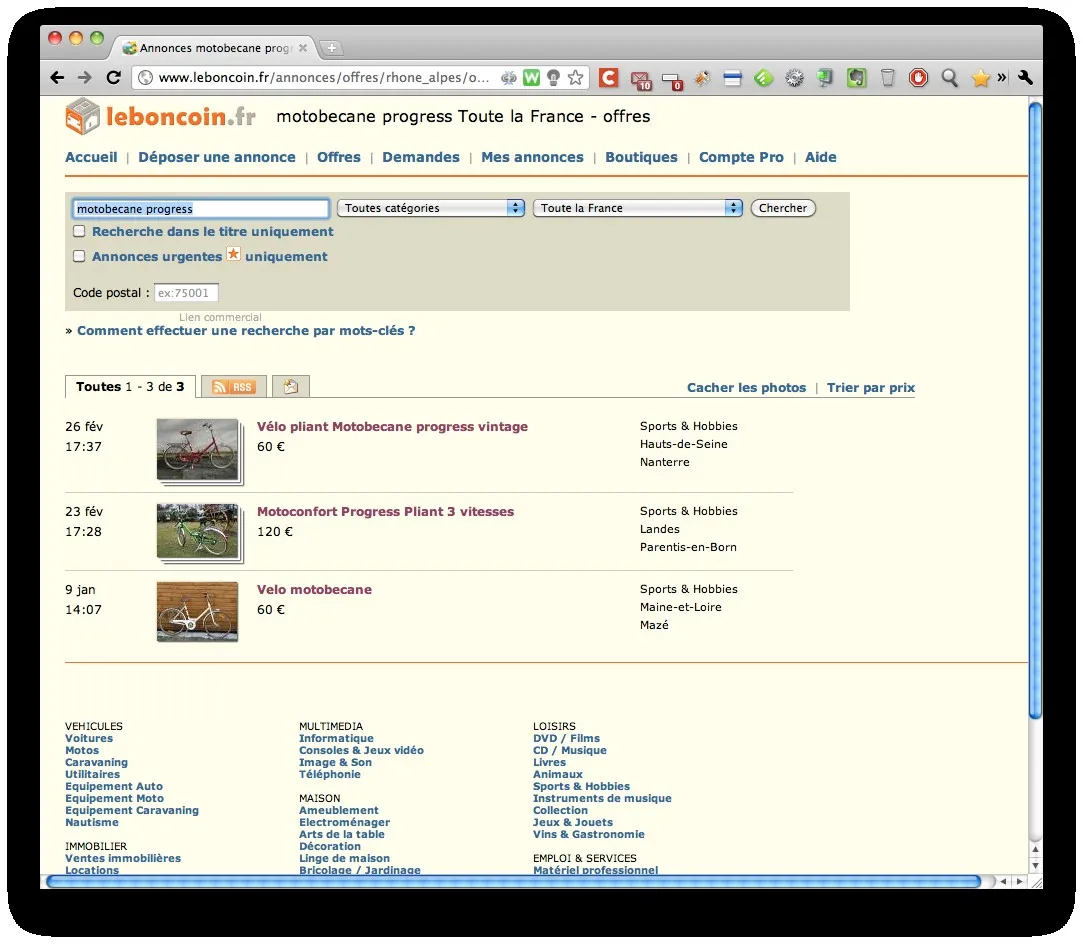This screenshot has width=1083, height=944.
Task: Select the Toutes 1 - 3 de 3 tab
Action: click(x=130, y=387)
